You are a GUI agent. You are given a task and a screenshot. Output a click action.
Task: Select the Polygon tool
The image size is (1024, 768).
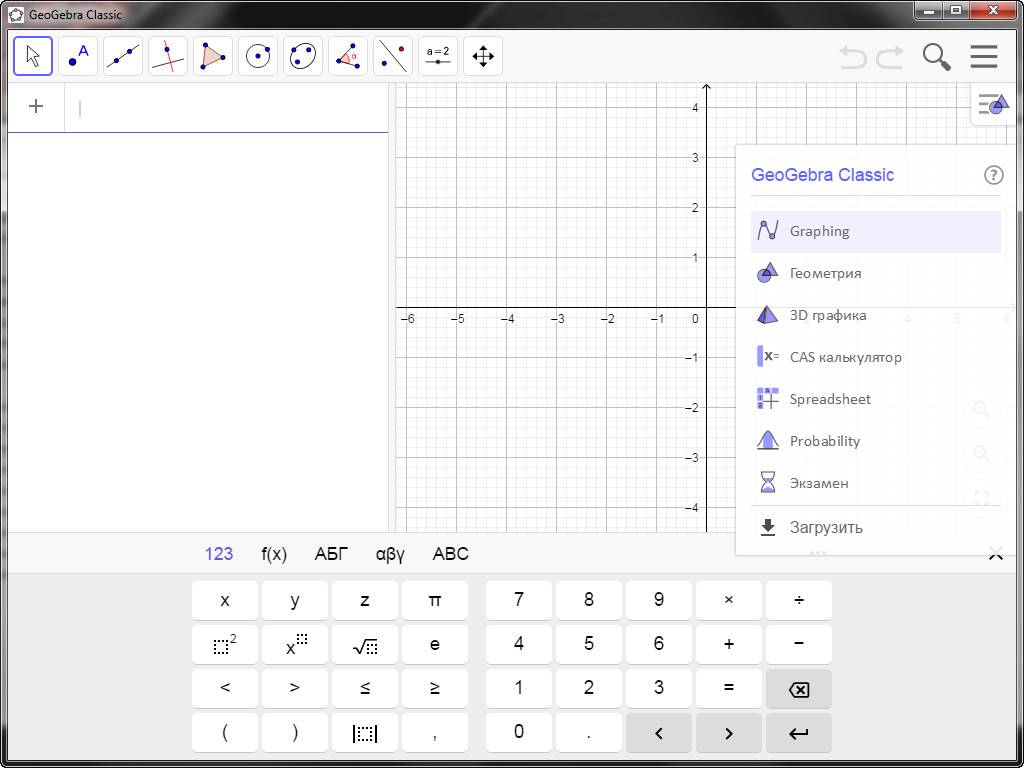click(213, 56)
